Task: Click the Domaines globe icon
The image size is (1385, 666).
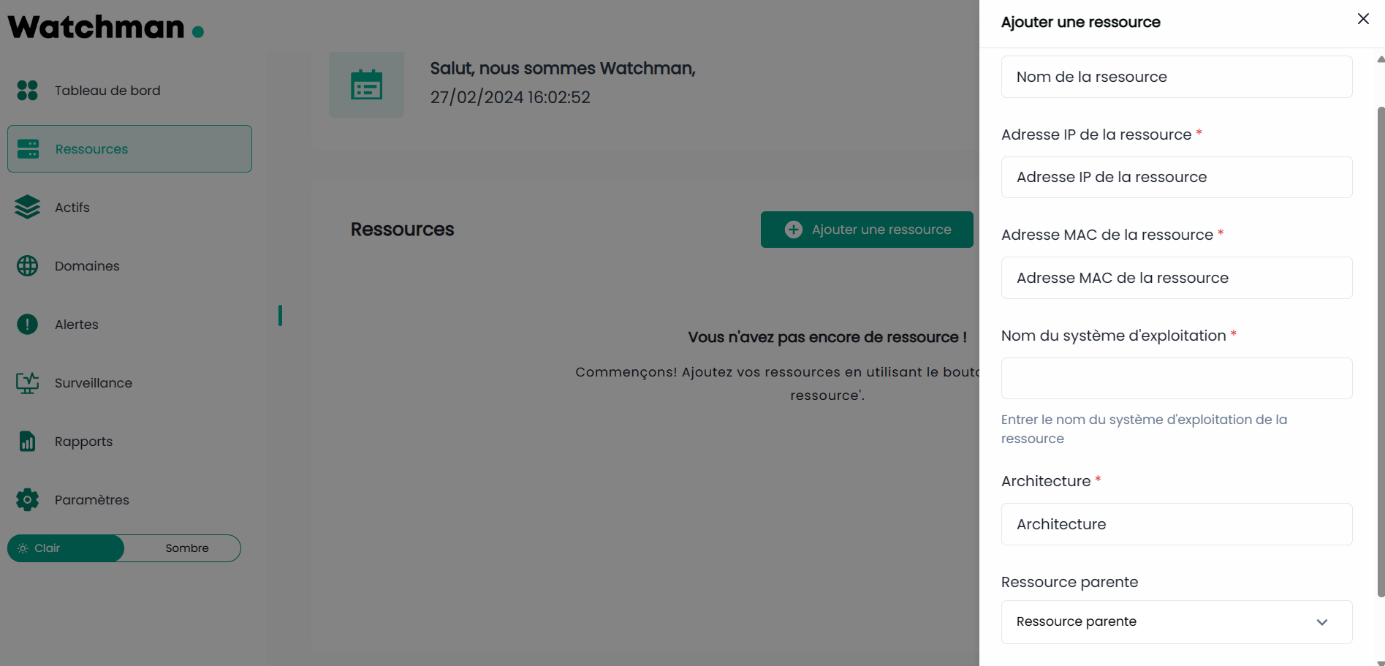Action: pyautogui.click(x=28, y=266)
